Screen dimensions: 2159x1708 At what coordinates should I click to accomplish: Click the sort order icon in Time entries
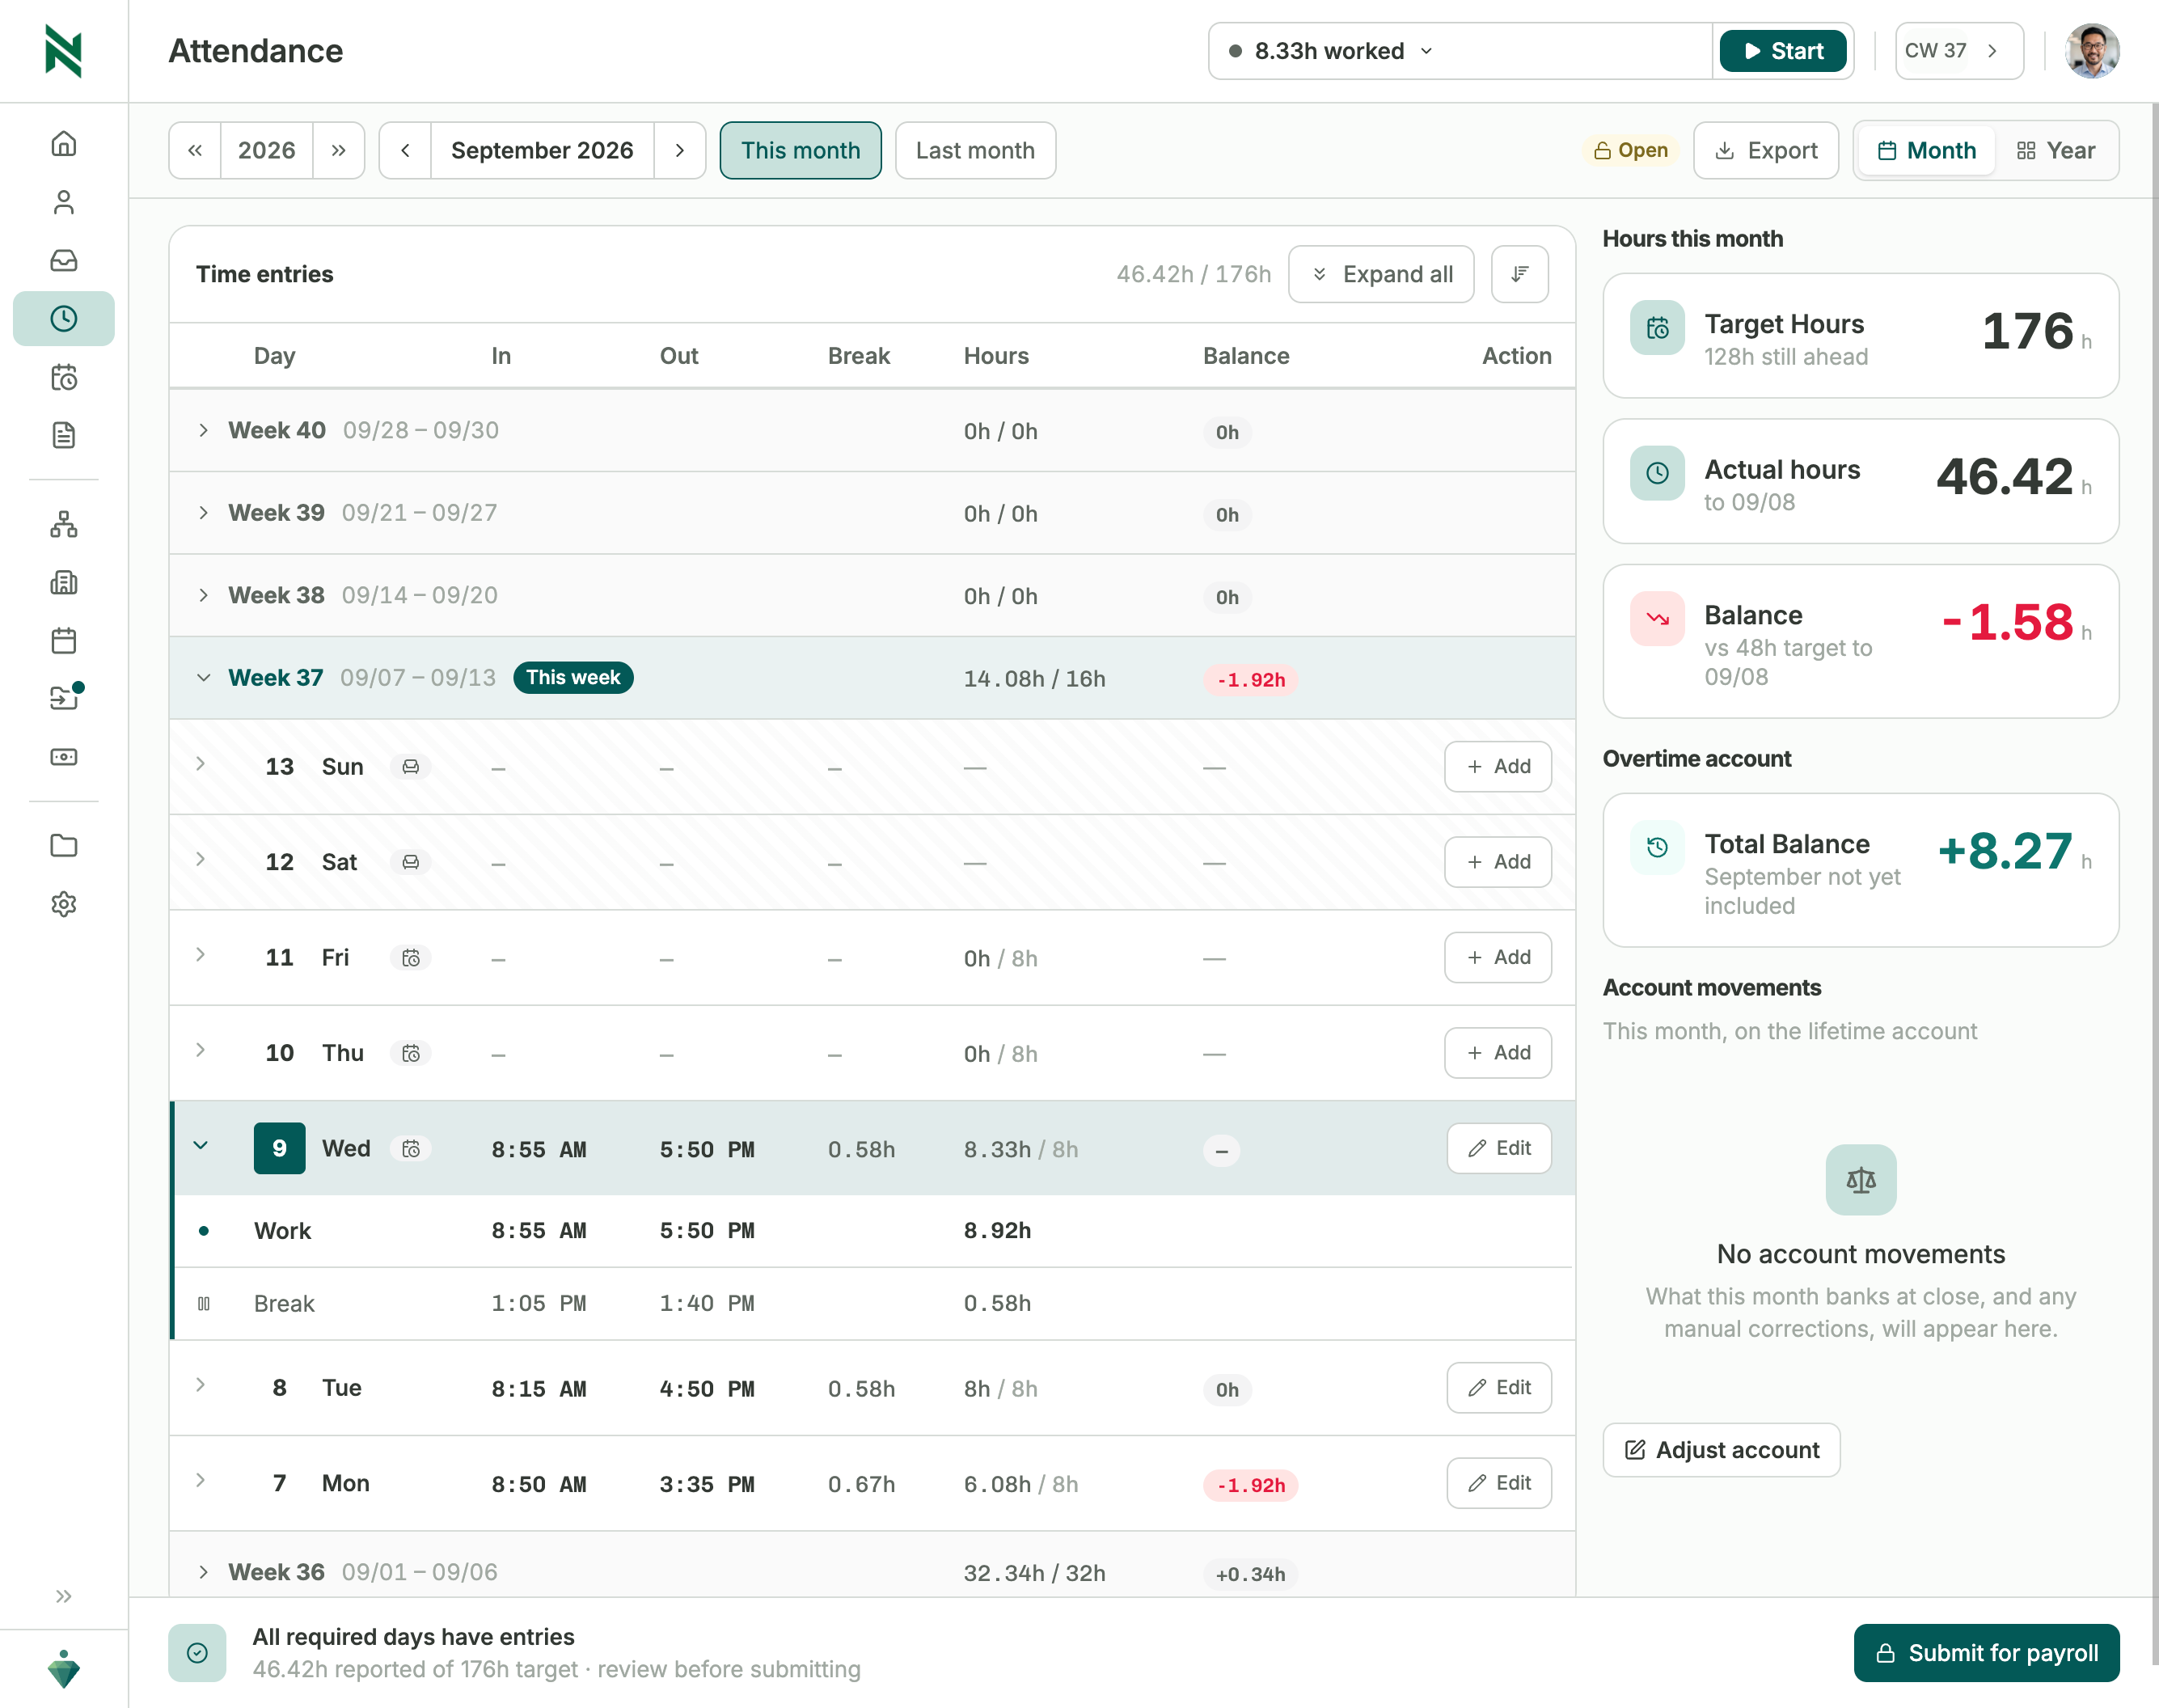point(1519,274)
